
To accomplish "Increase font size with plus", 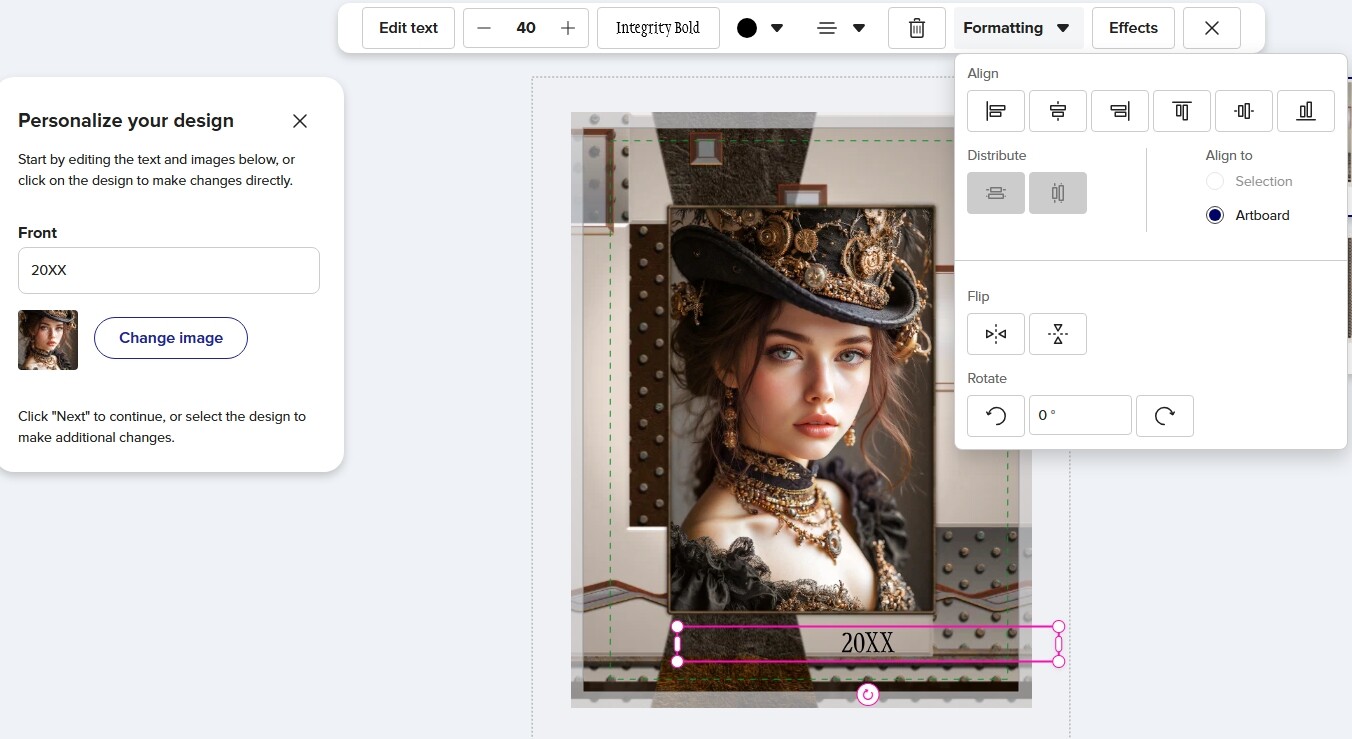I will 568,28.
